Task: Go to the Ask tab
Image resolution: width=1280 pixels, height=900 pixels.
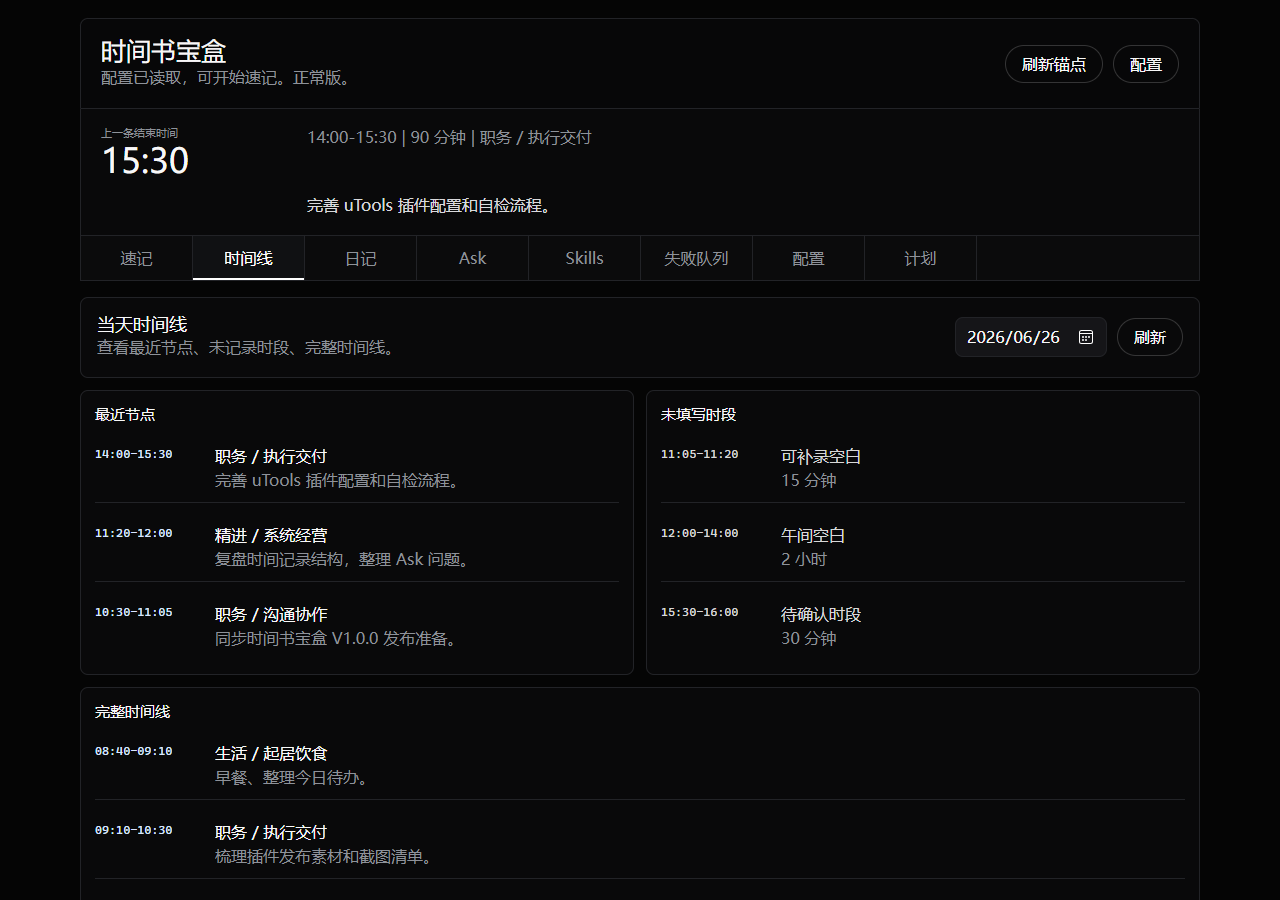Action: click(473, 258)
